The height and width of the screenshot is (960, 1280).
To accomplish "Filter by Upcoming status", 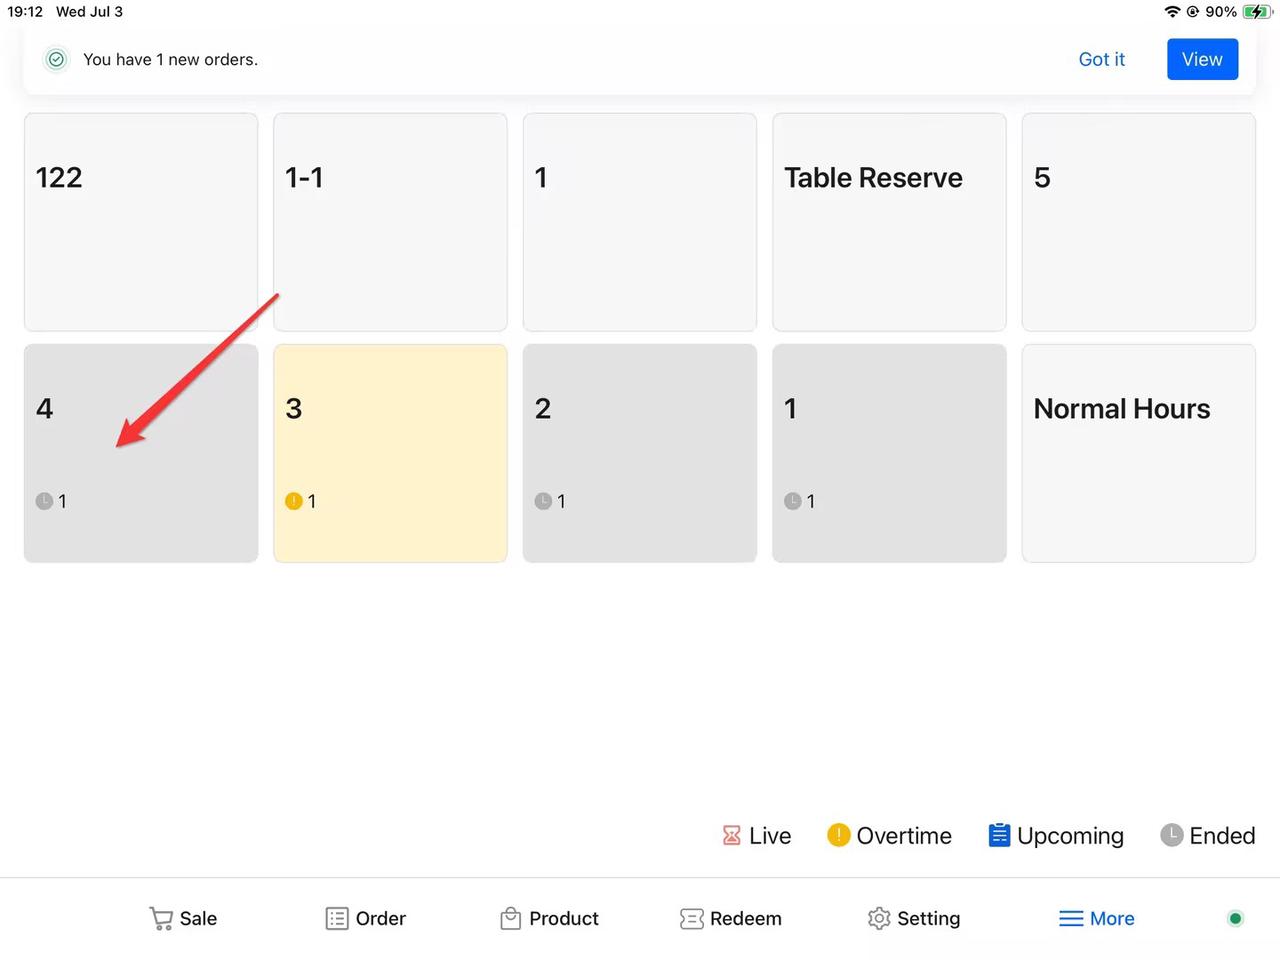I will pyautogui.click(x=1056, y=835).
